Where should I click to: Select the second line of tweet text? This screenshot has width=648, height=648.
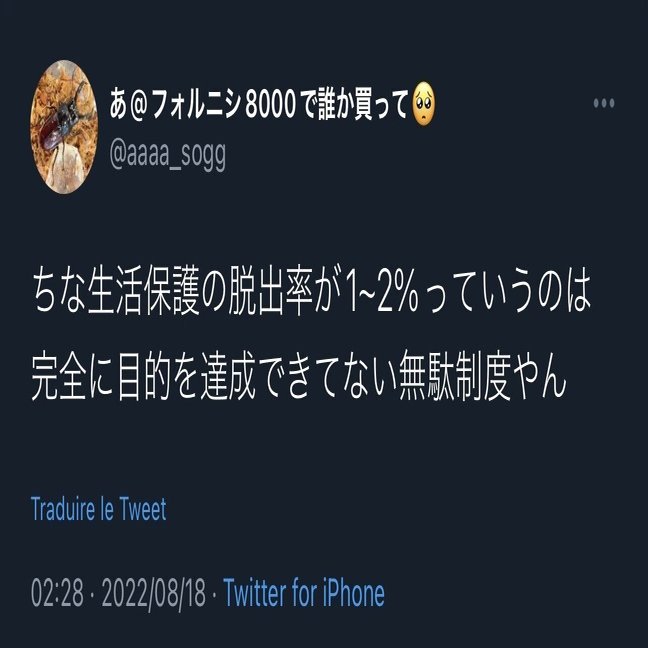pos(298,375)
